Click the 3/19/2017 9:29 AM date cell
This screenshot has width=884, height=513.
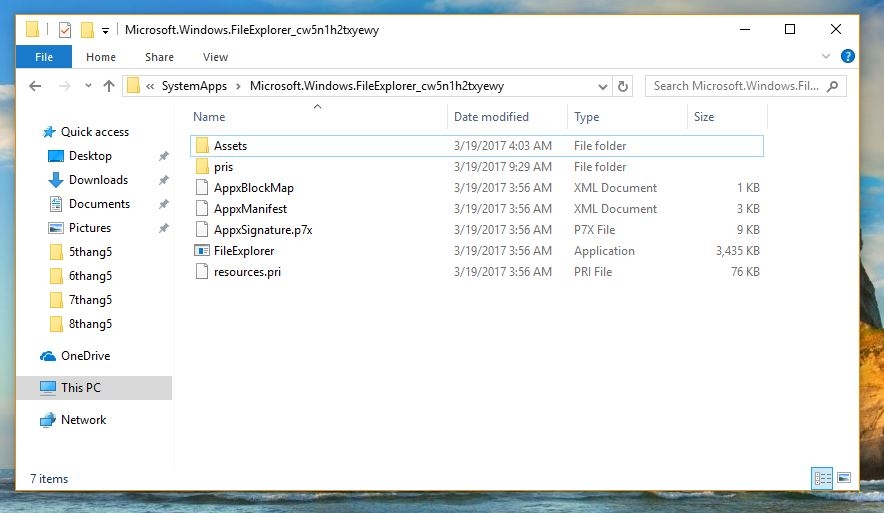click(502, 166)
